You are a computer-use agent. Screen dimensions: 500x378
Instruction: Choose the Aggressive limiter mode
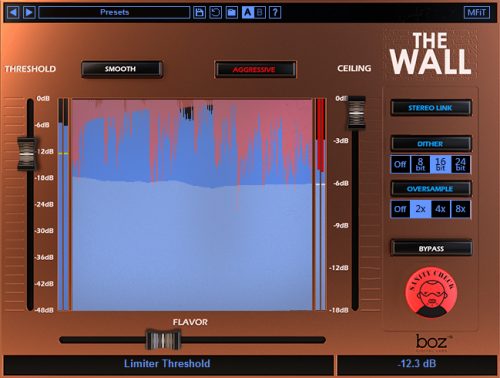click(255, 69)
